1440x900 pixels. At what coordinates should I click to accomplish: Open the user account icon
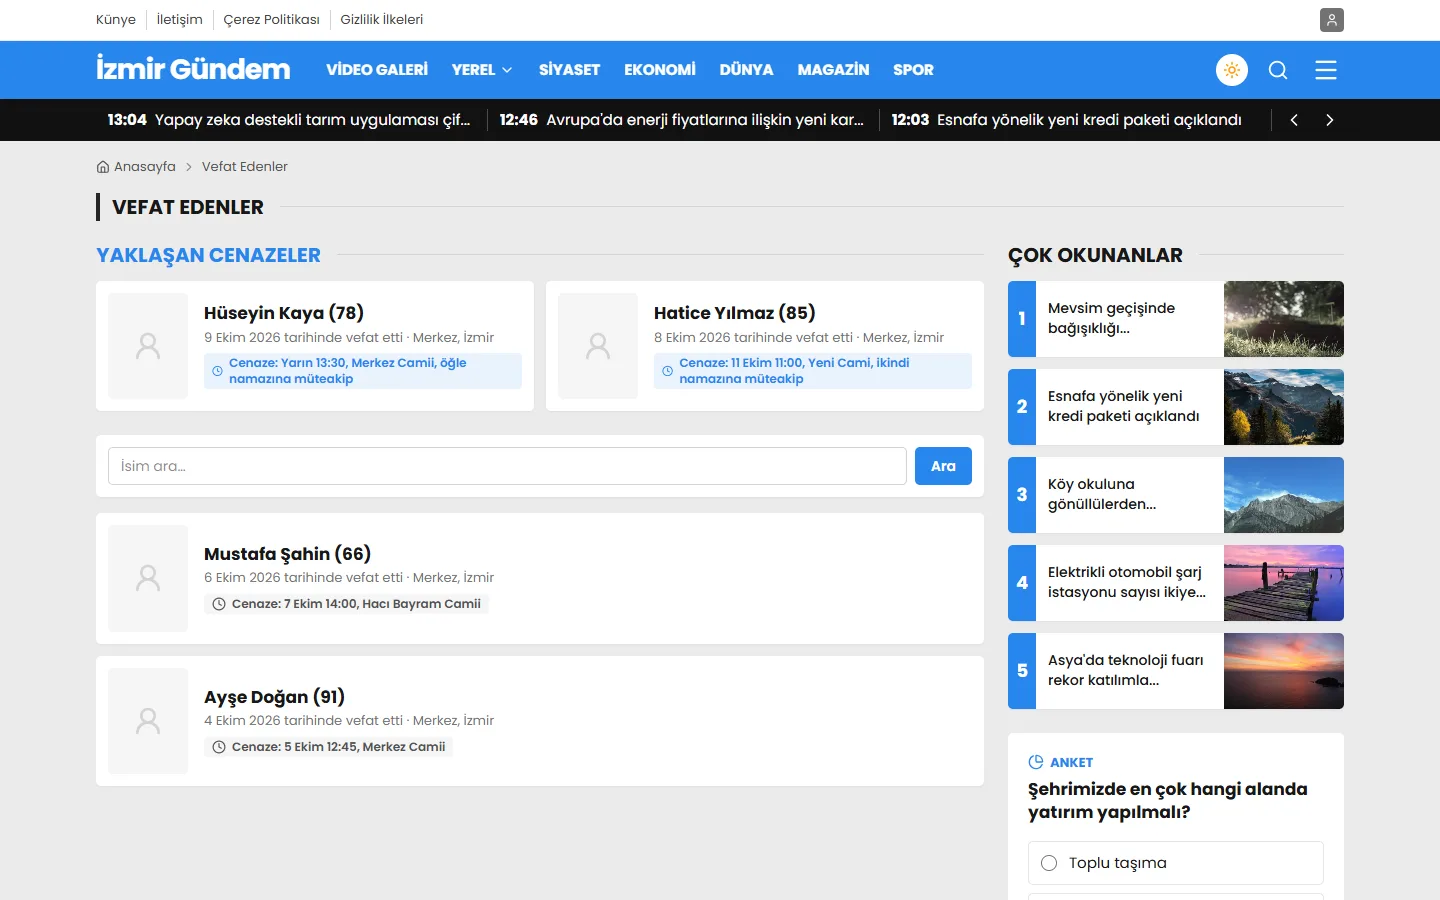tap(1331, 20)
